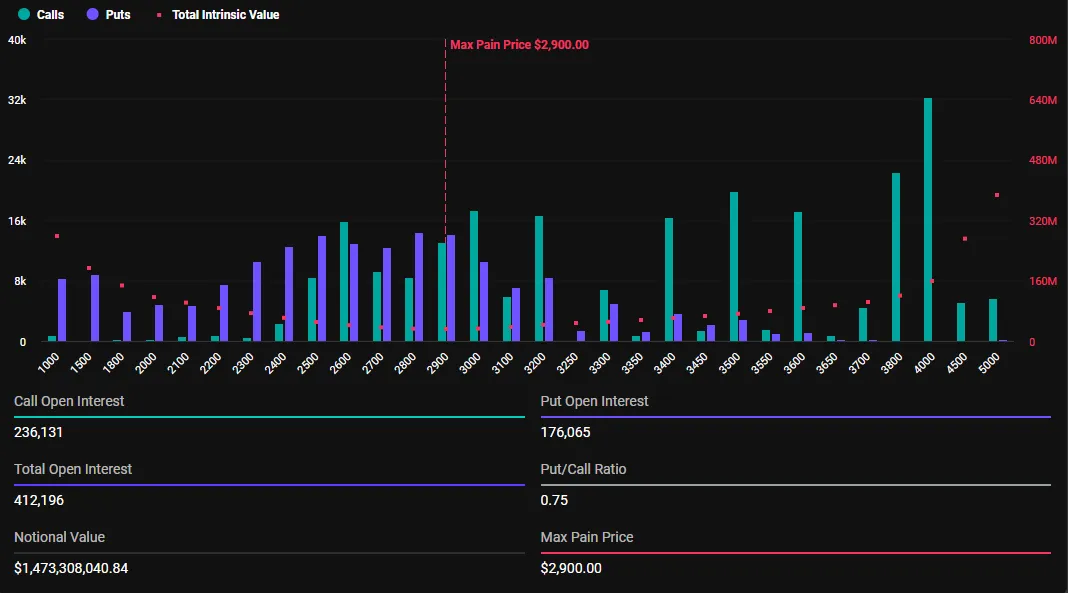Select the tallest call bar at 4000 strike
The width and height of the screenshot is (1068, 593).
click(928, 219)
